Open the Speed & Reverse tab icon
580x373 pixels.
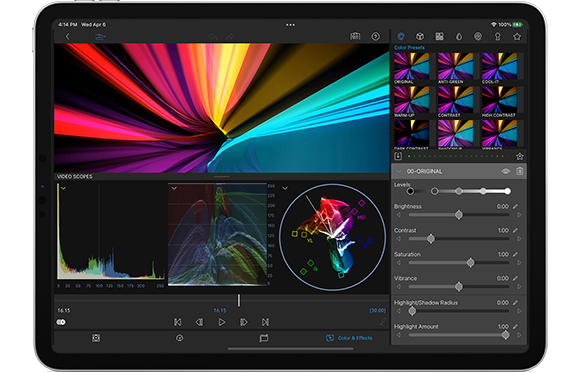click(179, 338)
